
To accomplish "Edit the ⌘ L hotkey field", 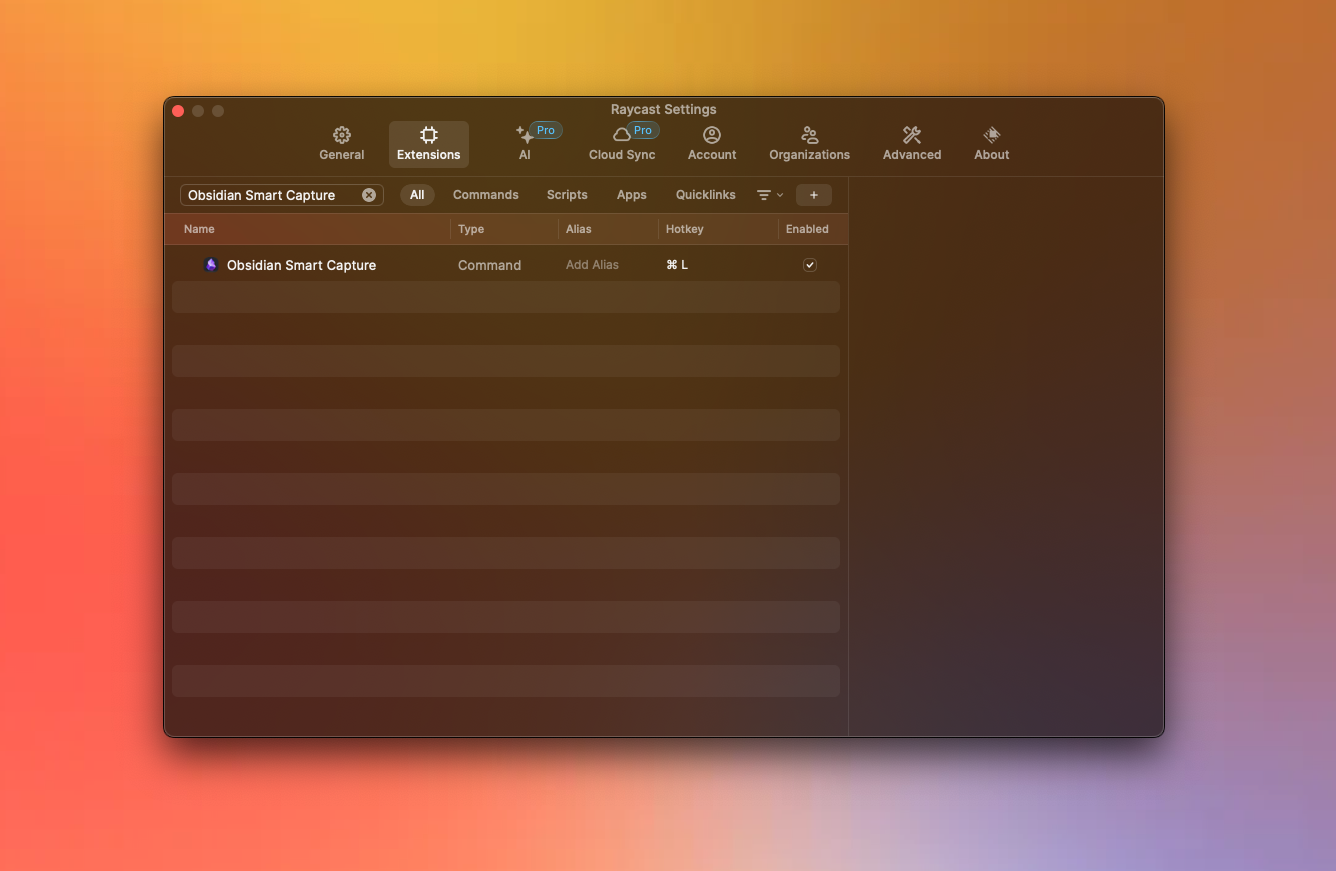I will pos(677,265).
